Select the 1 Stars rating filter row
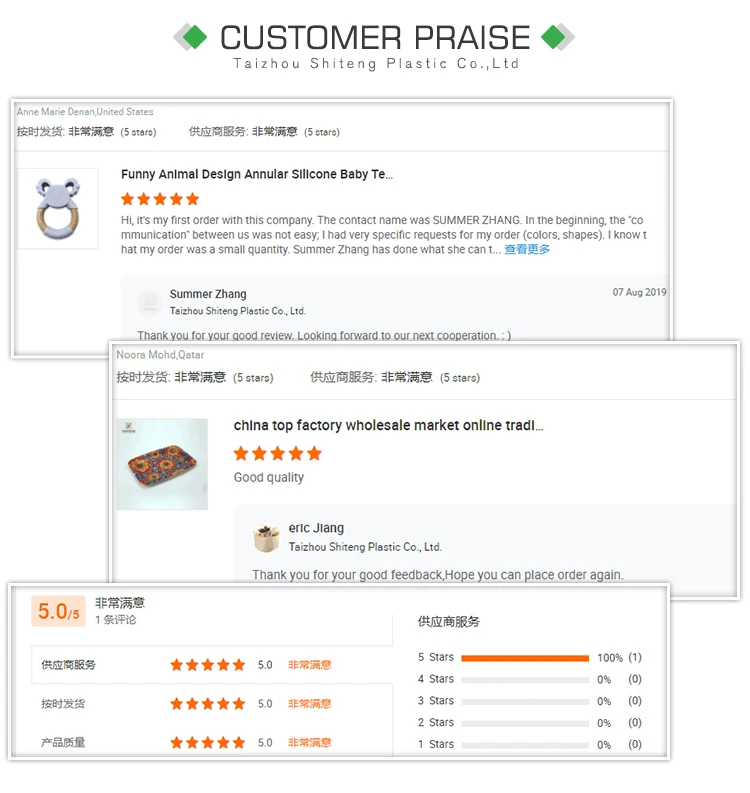Viewport: 750px width, 793px height. point(528,745)
